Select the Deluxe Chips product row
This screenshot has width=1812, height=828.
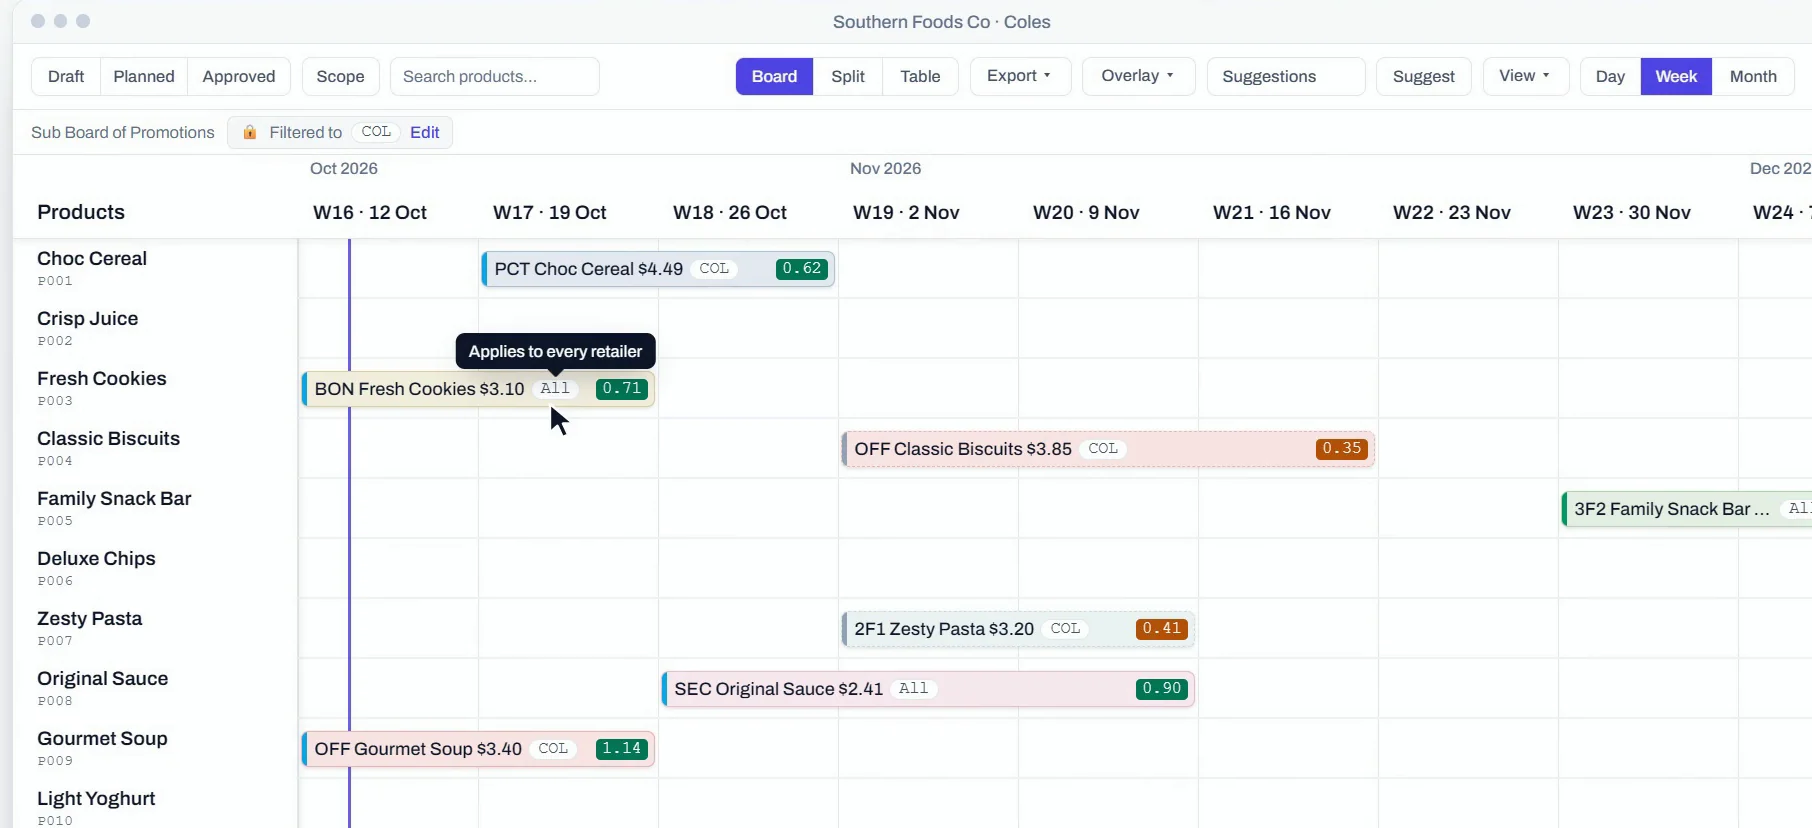click(155, 568)
